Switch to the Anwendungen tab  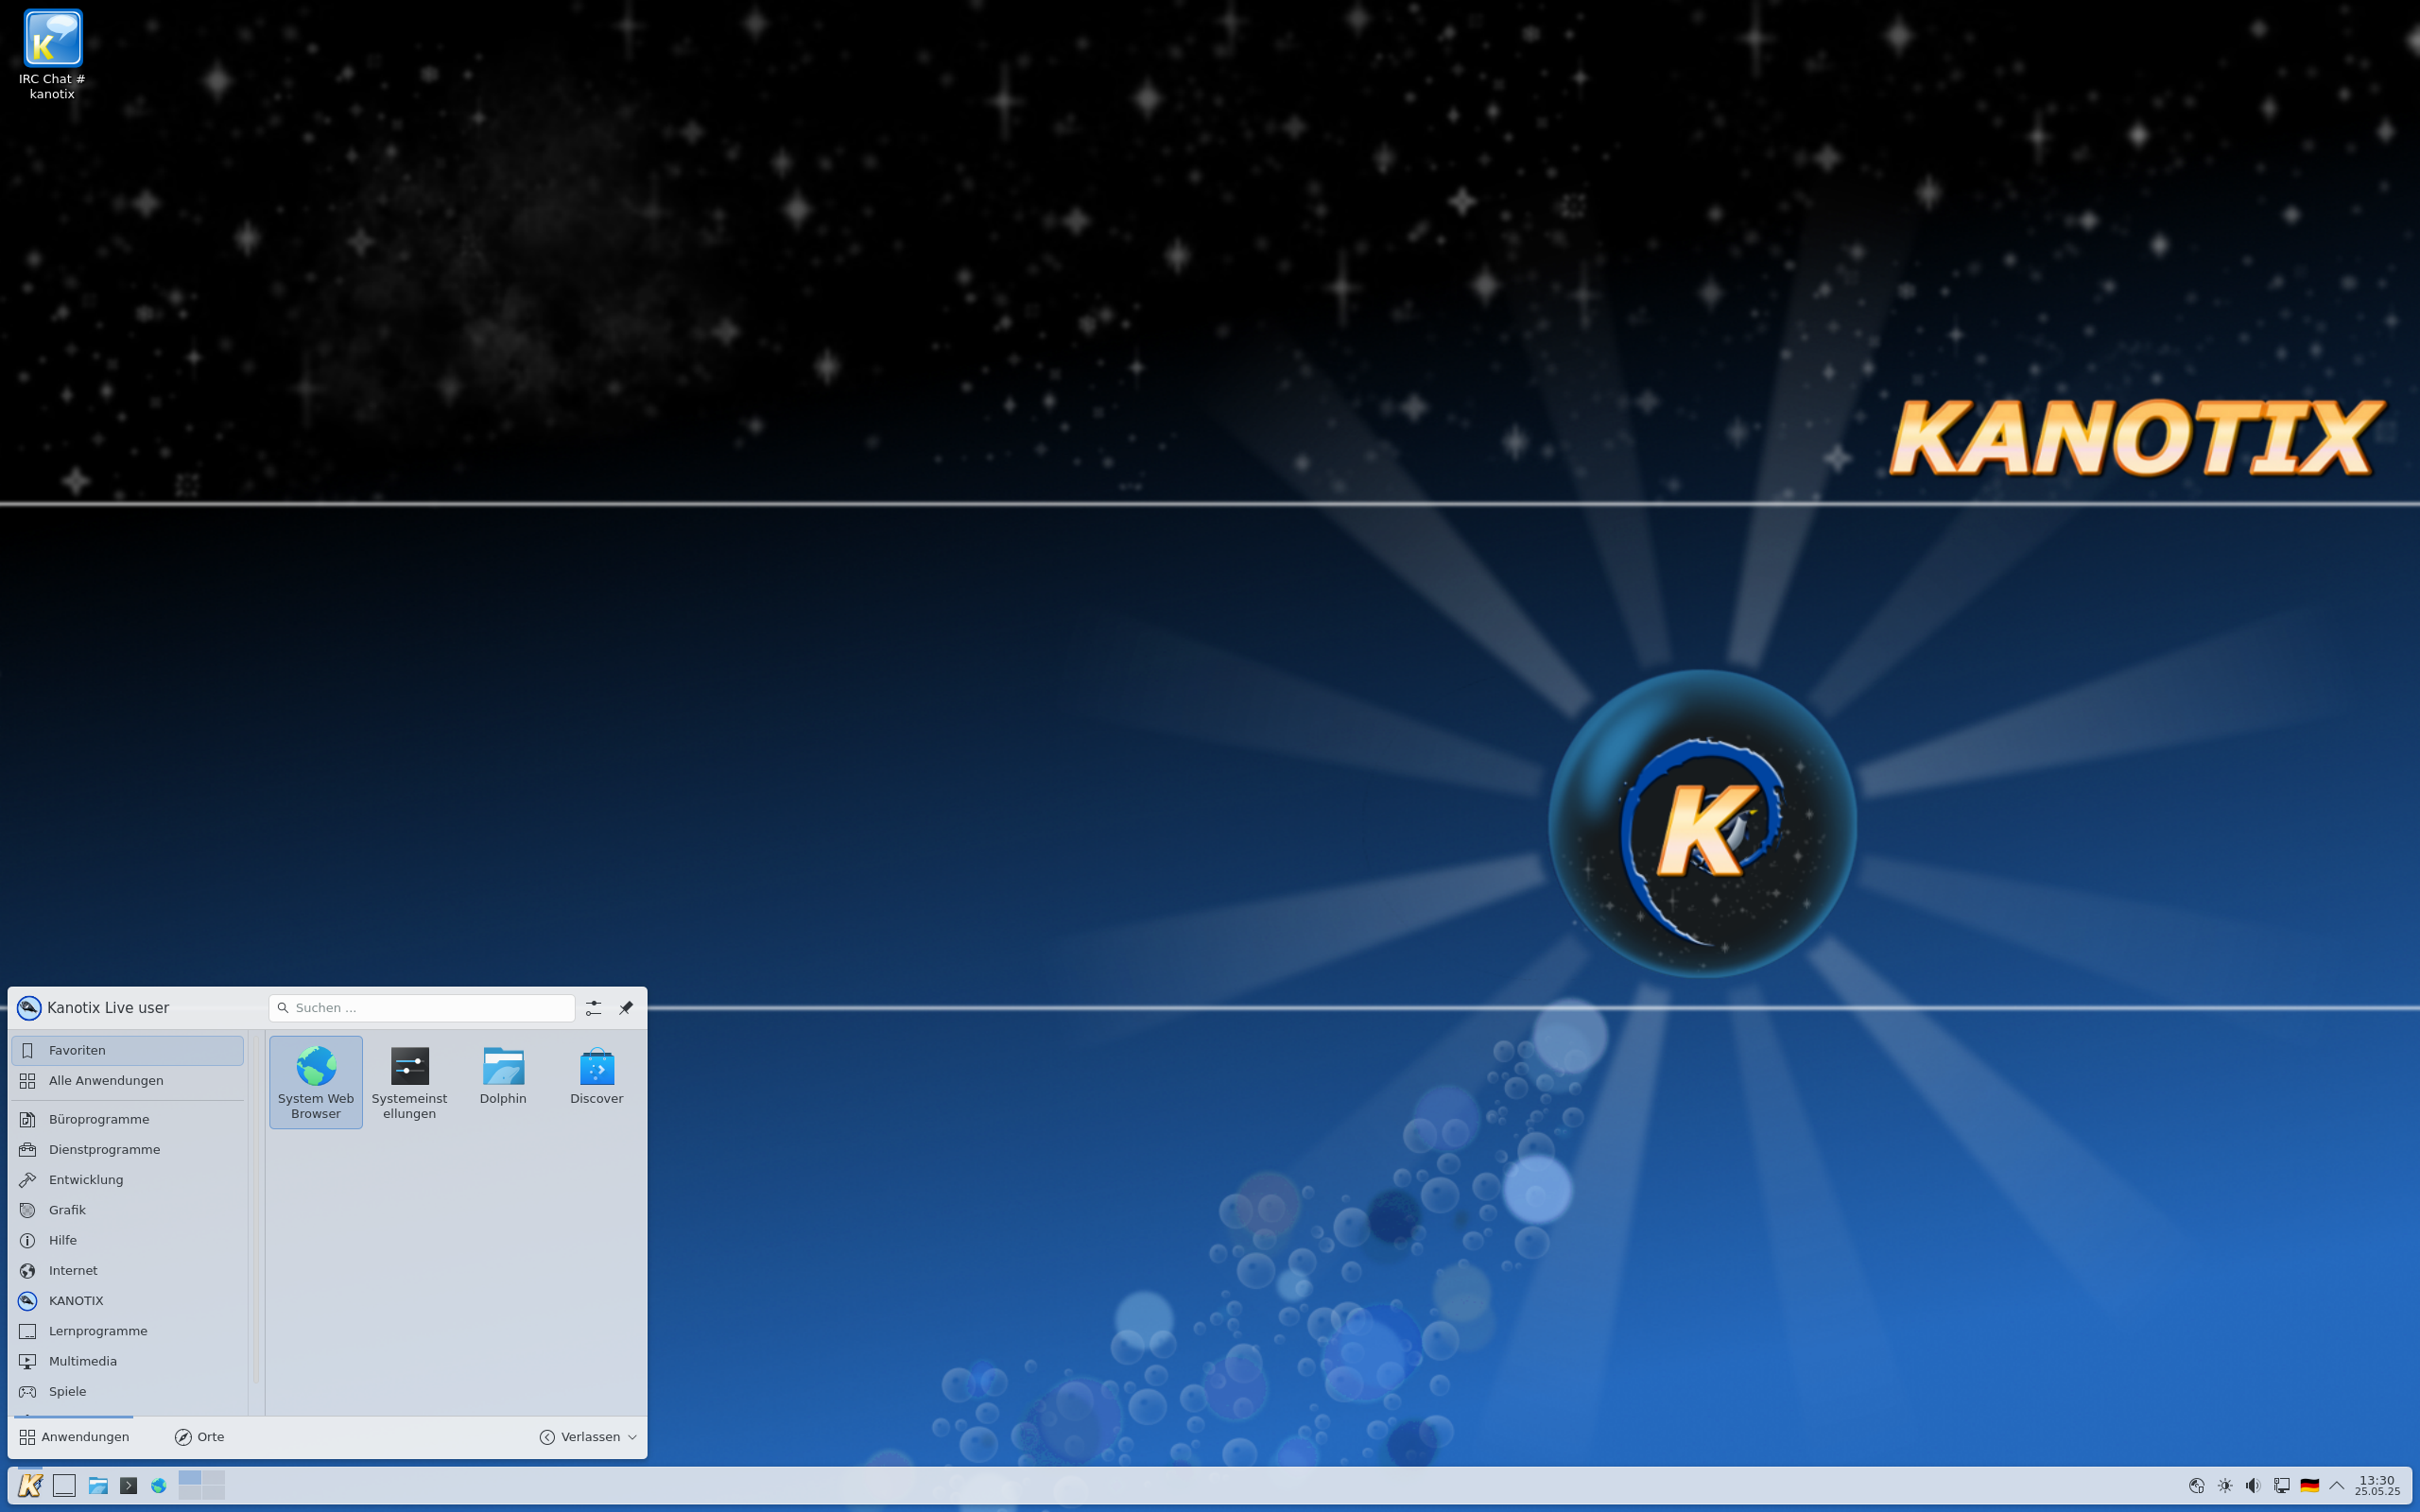coord(74,1437)
